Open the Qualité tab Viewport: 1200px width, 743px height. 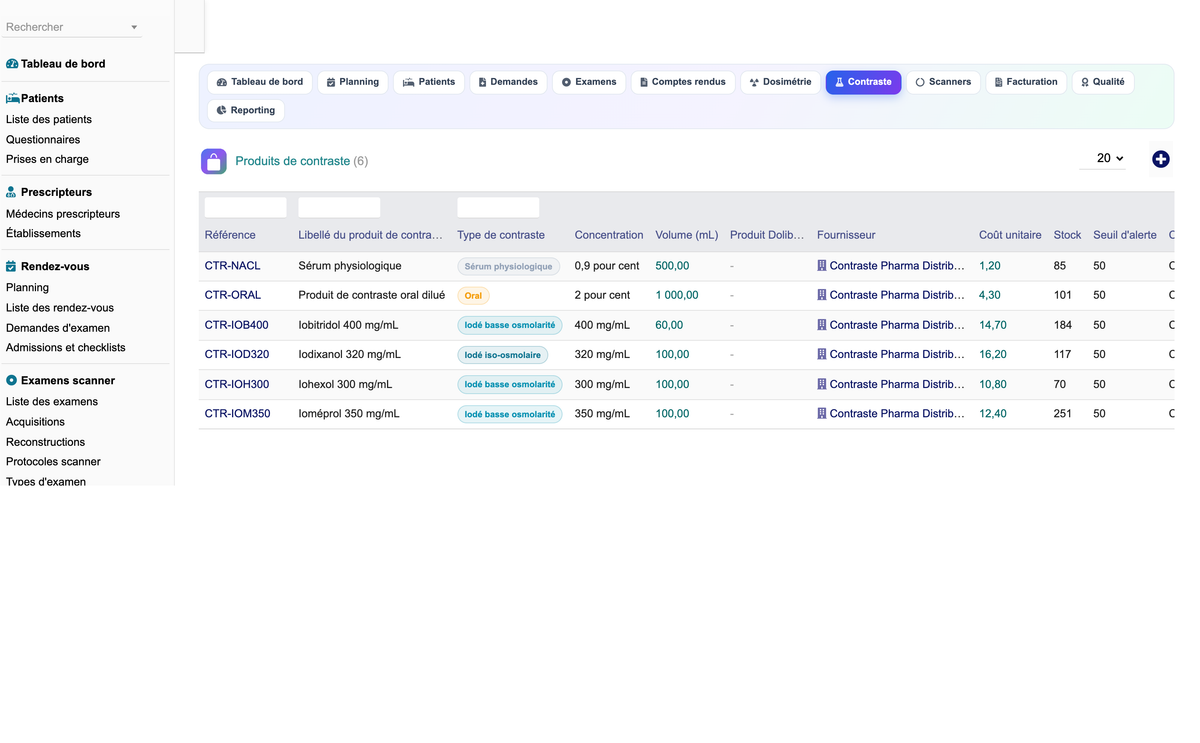point(1102,82)
